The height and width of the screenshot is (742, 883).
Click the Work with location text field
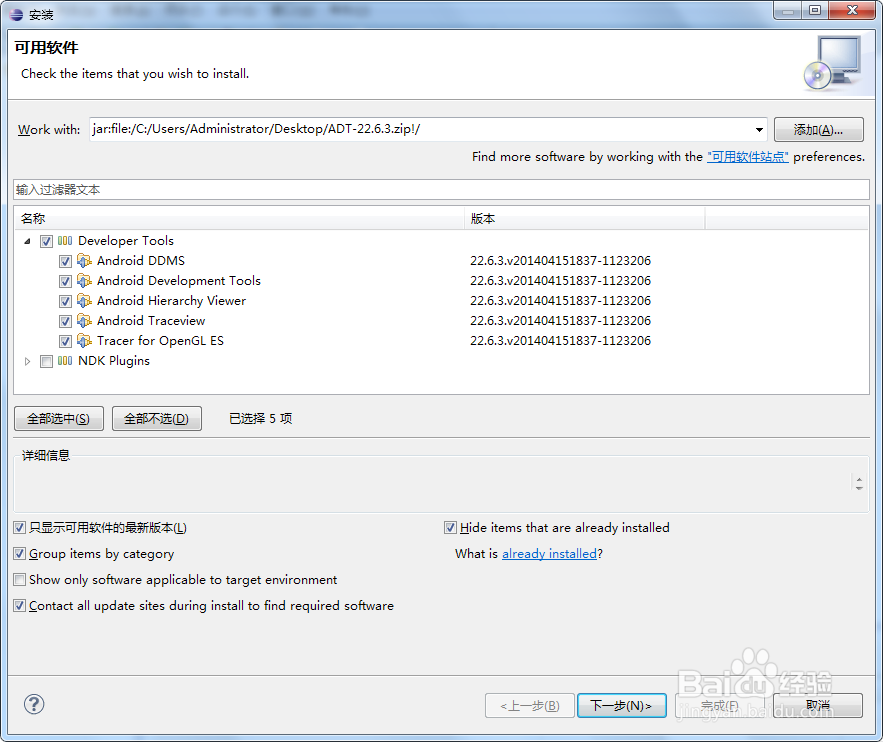coord(421,129)
